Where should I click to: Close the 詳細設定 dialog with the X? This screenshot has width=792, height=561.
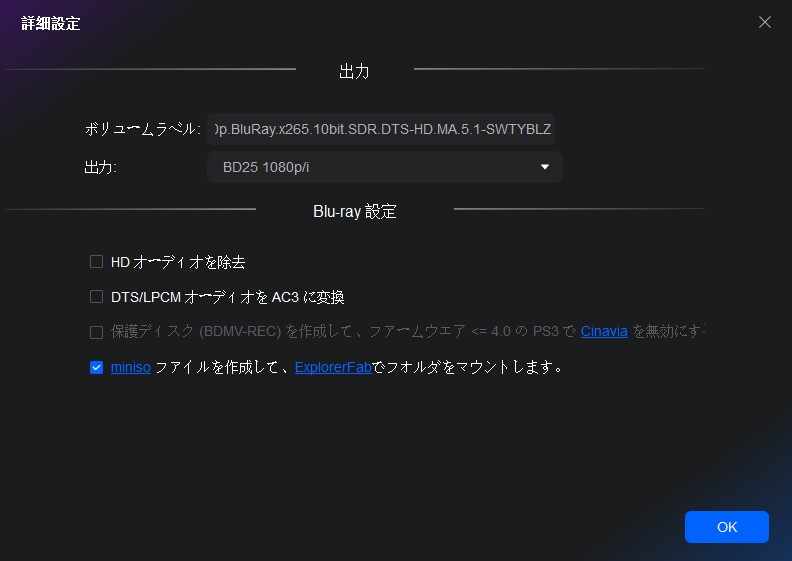[764, 22]
